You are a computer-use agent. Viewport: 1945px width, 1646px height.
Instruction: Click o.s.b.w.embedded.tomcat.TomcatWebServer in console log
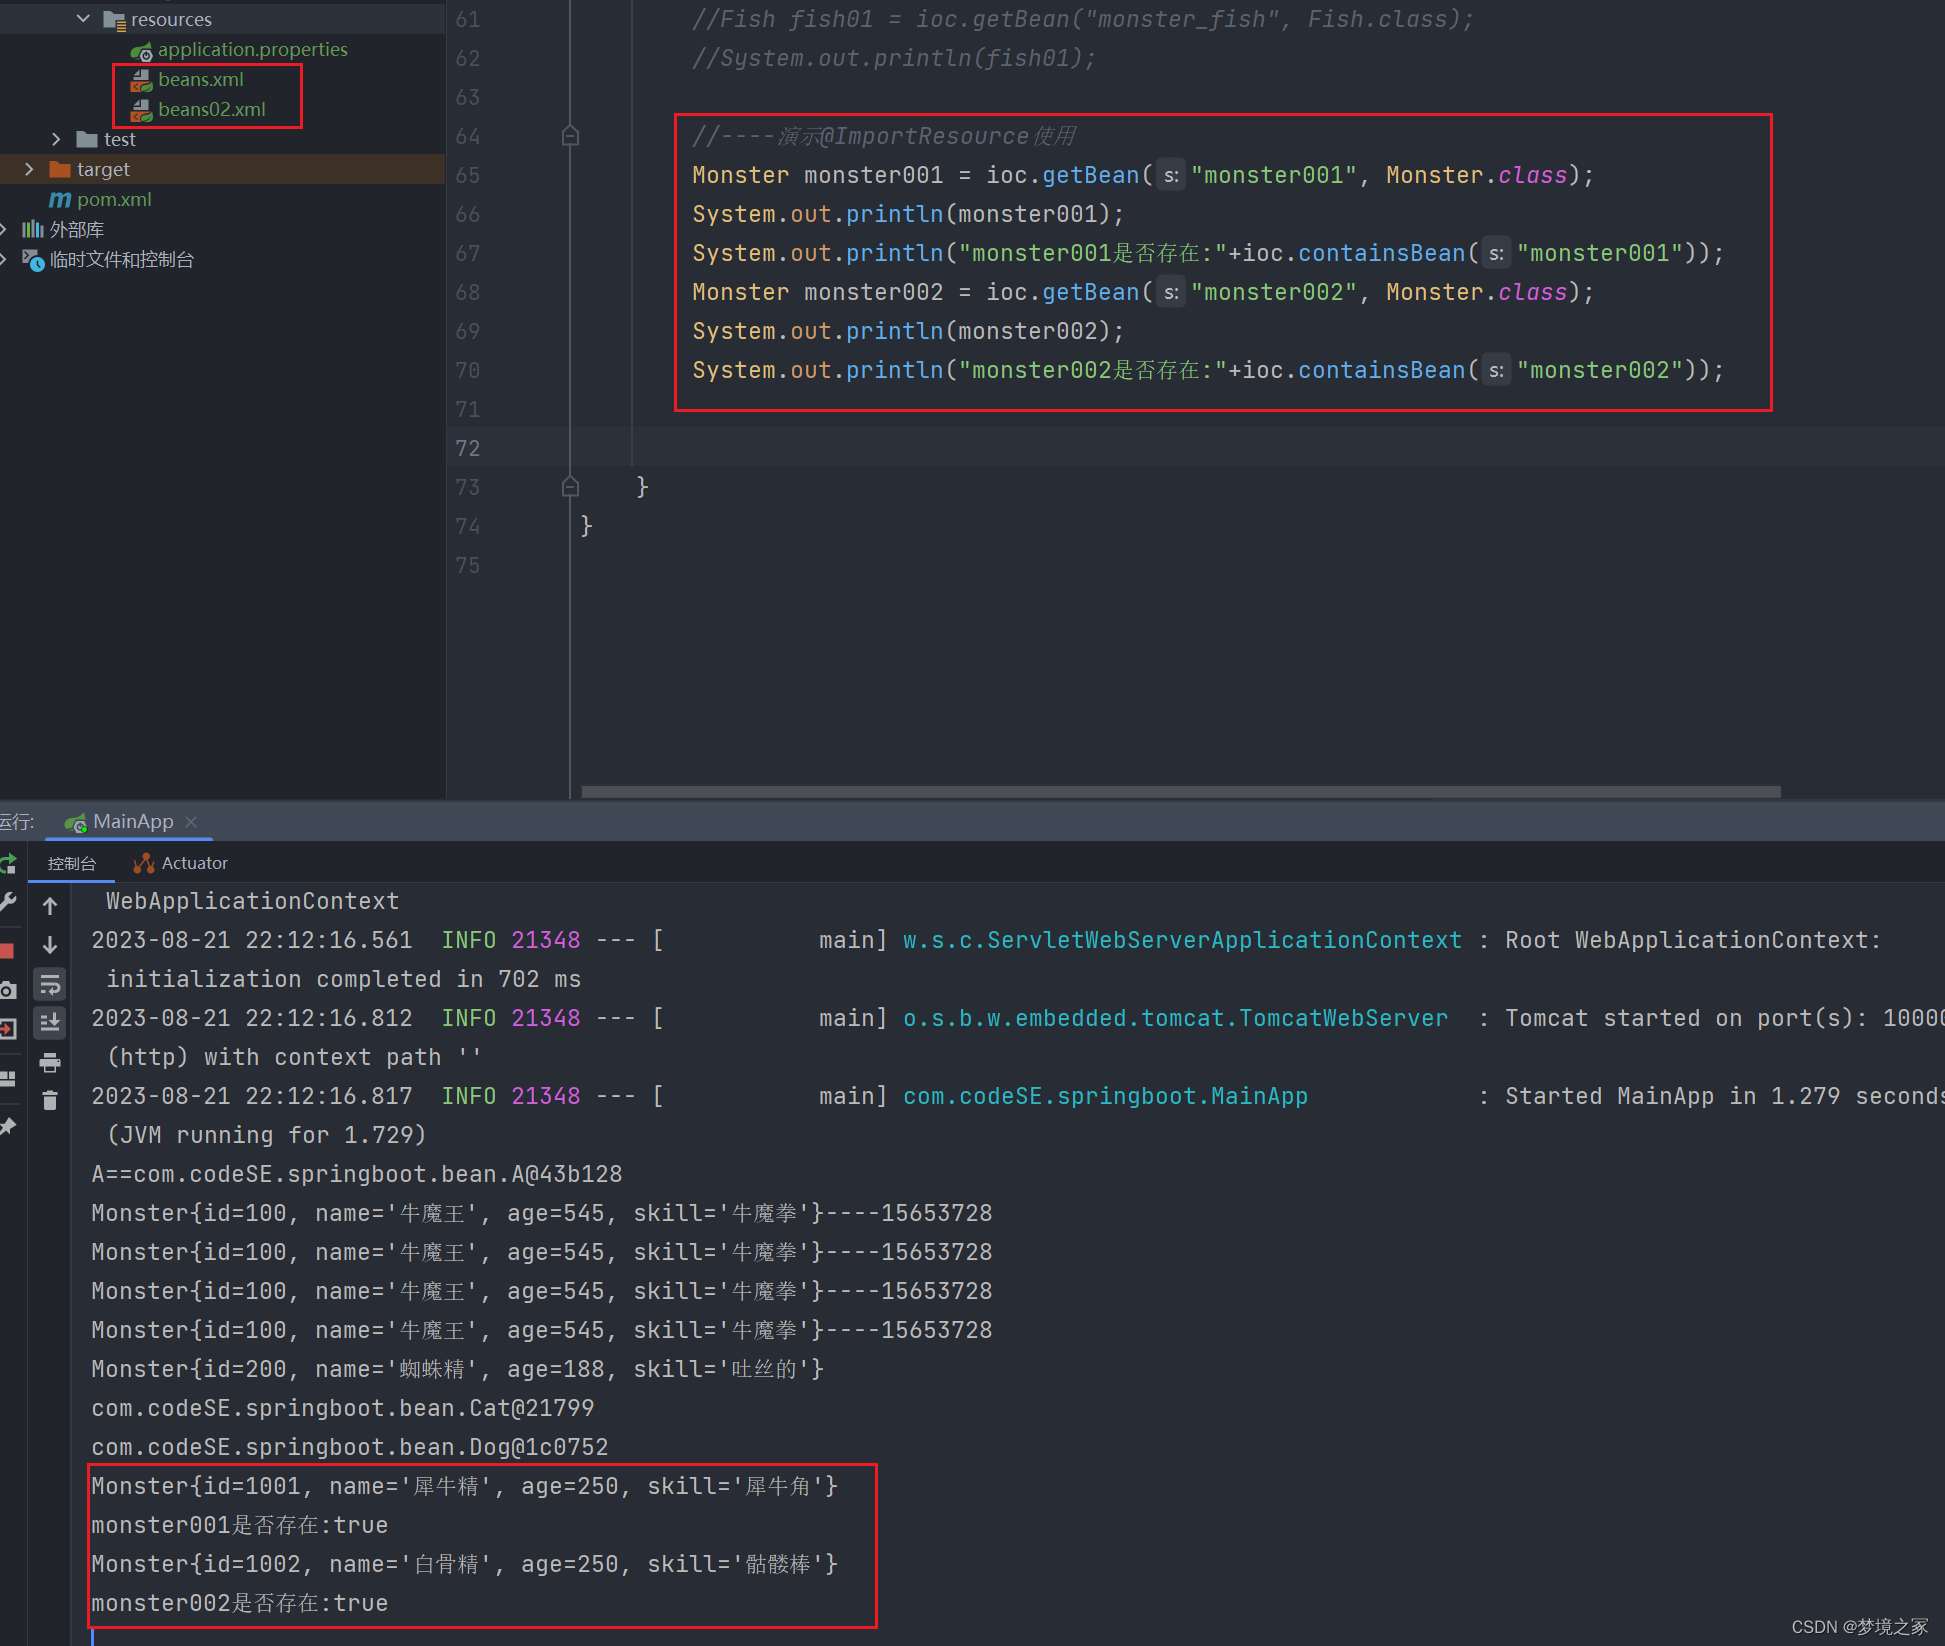point(1175,1018)
